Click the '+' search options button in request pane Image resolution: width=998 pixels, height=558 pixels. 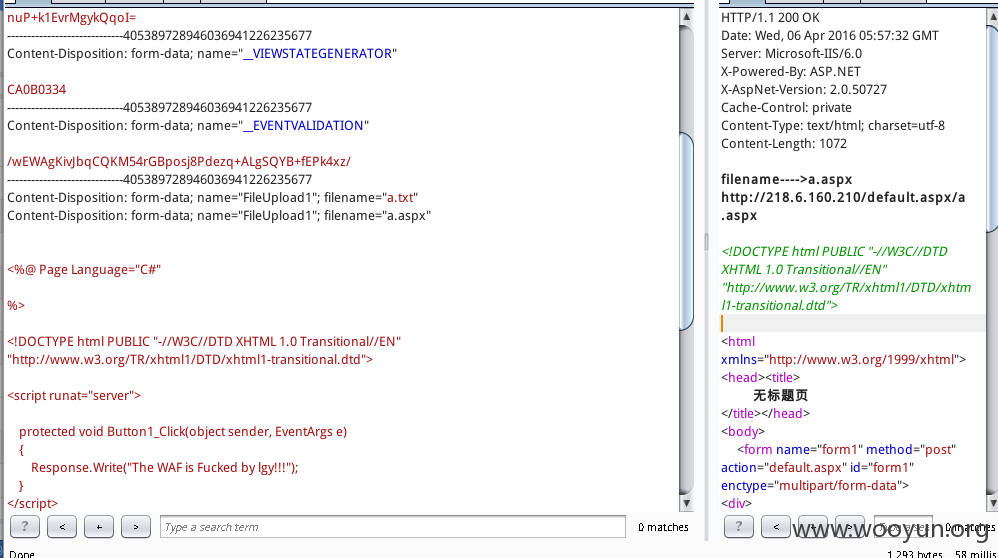99,527
